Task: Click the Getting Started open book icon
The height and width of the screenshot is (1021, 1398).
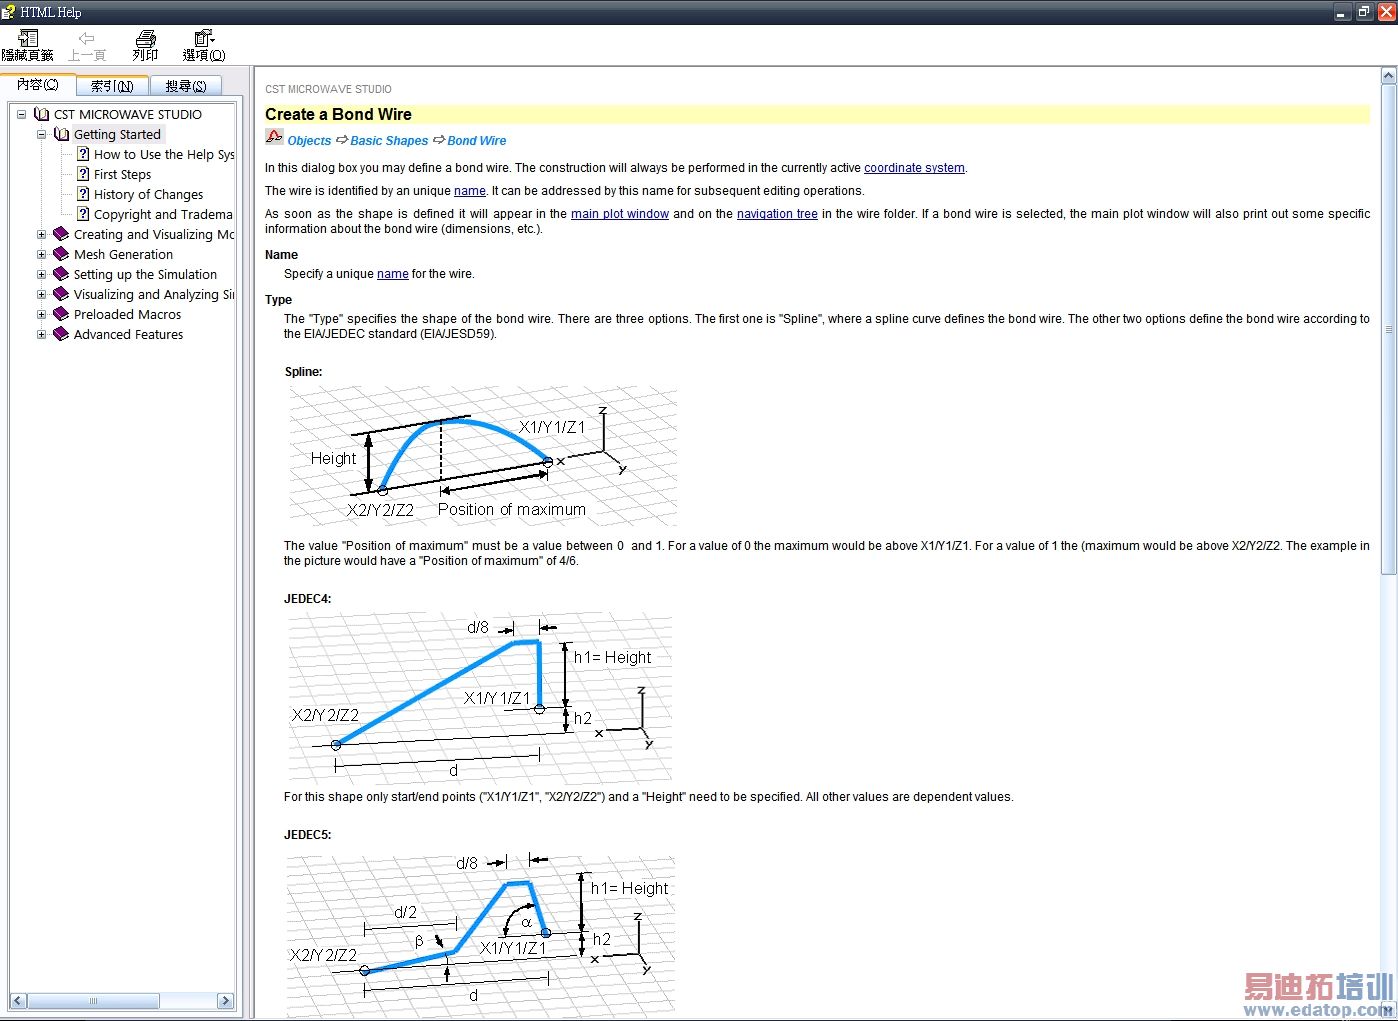Action: [62, 134]
